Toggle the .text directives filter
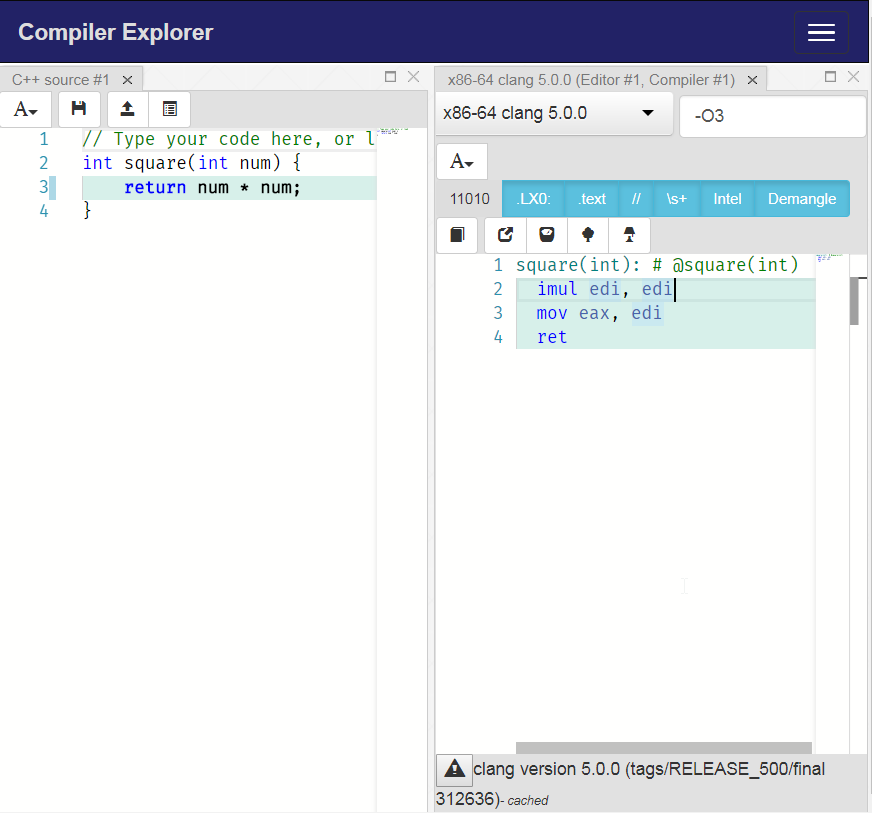The height and width of the screenshot is (813, 872). [592, 199]
